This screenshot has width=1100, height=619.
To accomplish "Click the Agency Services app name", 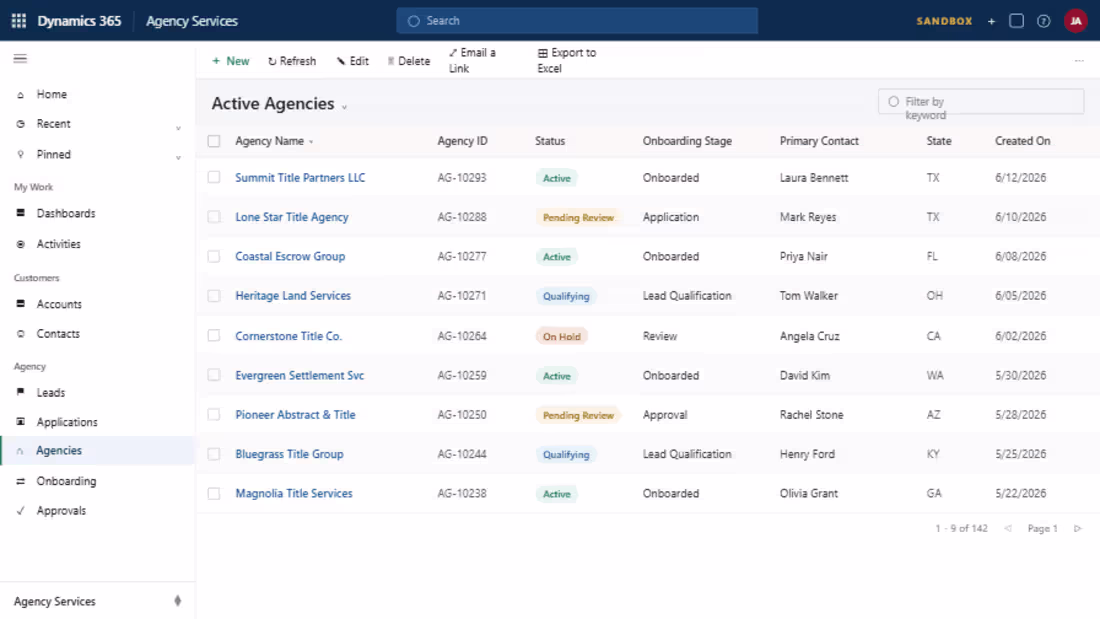I will coord(192,21).
